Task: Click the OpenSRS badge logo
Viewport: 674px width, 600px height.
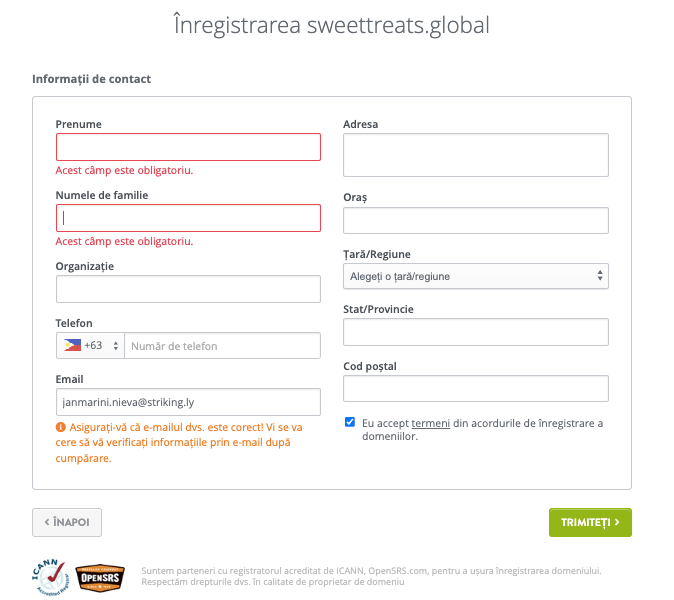Action: coord(100,578)
